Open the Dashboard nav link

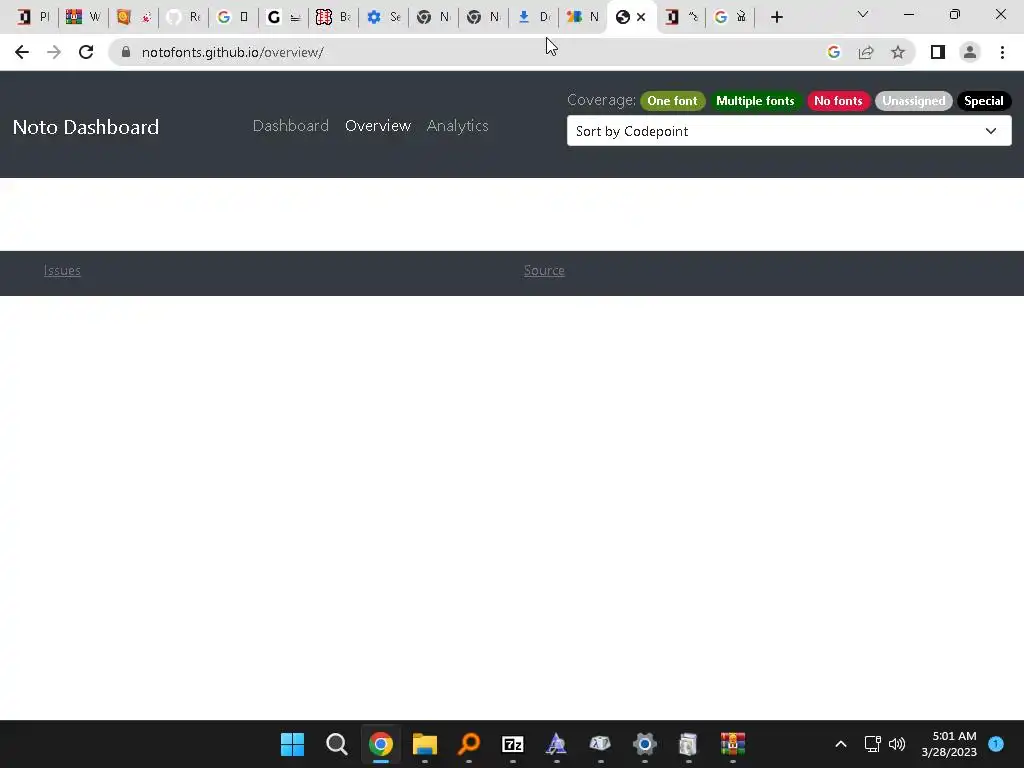coord(291,125)
